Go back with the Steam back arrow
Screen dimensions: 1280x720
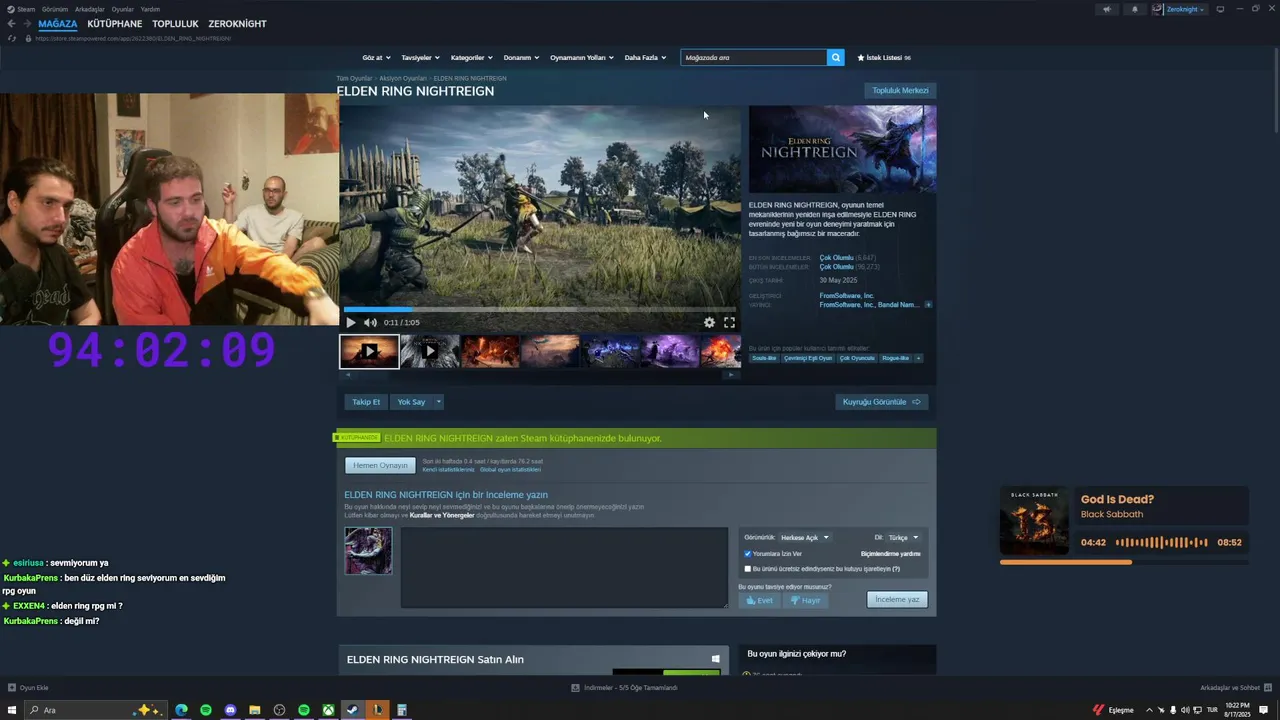[12, 24]
